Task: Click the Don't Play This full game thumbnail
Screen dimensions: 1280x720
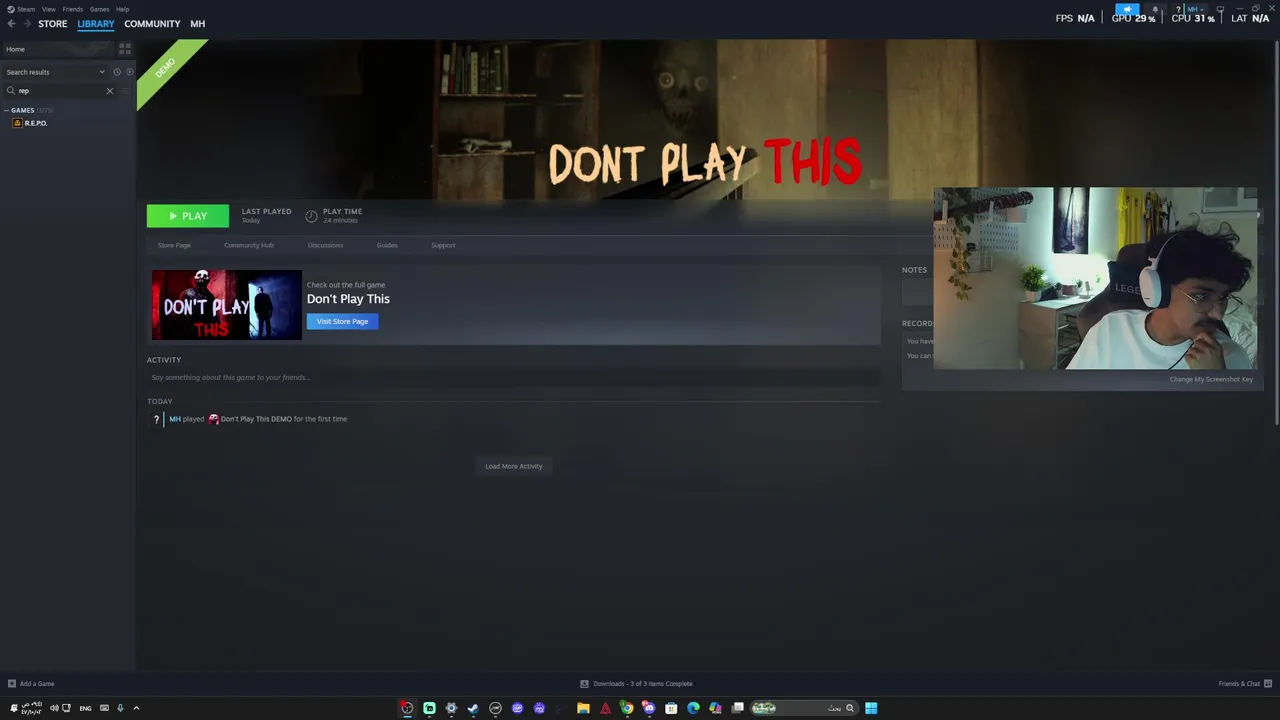Action: coord(227,305)
